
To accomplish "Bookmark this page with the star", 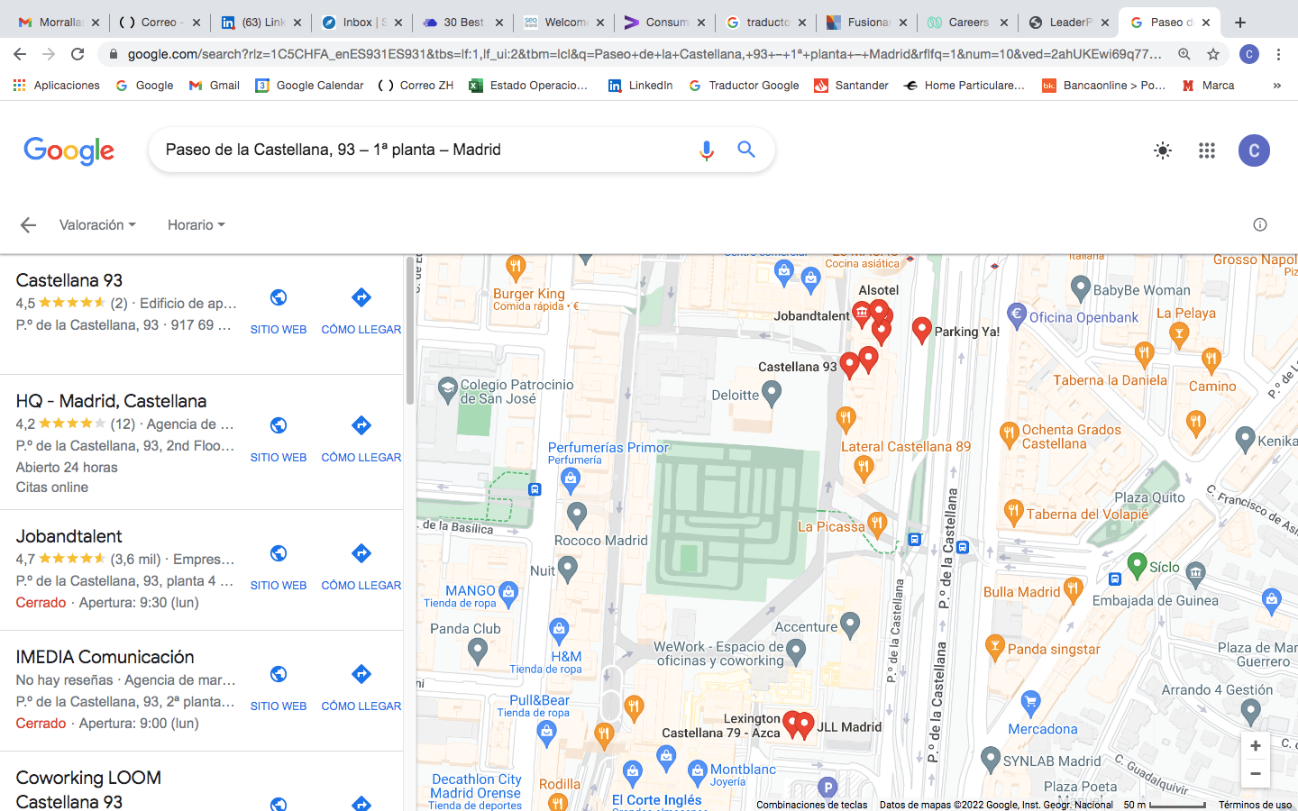I will pos(1213,54).
